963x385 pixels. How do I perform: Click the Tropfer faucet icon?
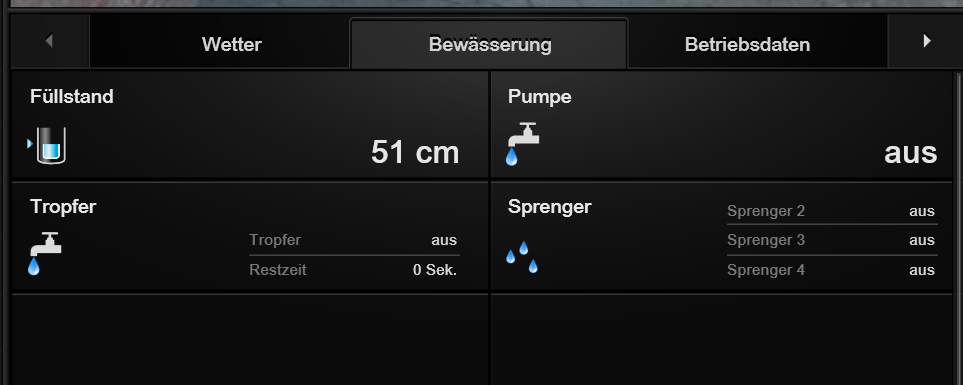coord(45,254)
